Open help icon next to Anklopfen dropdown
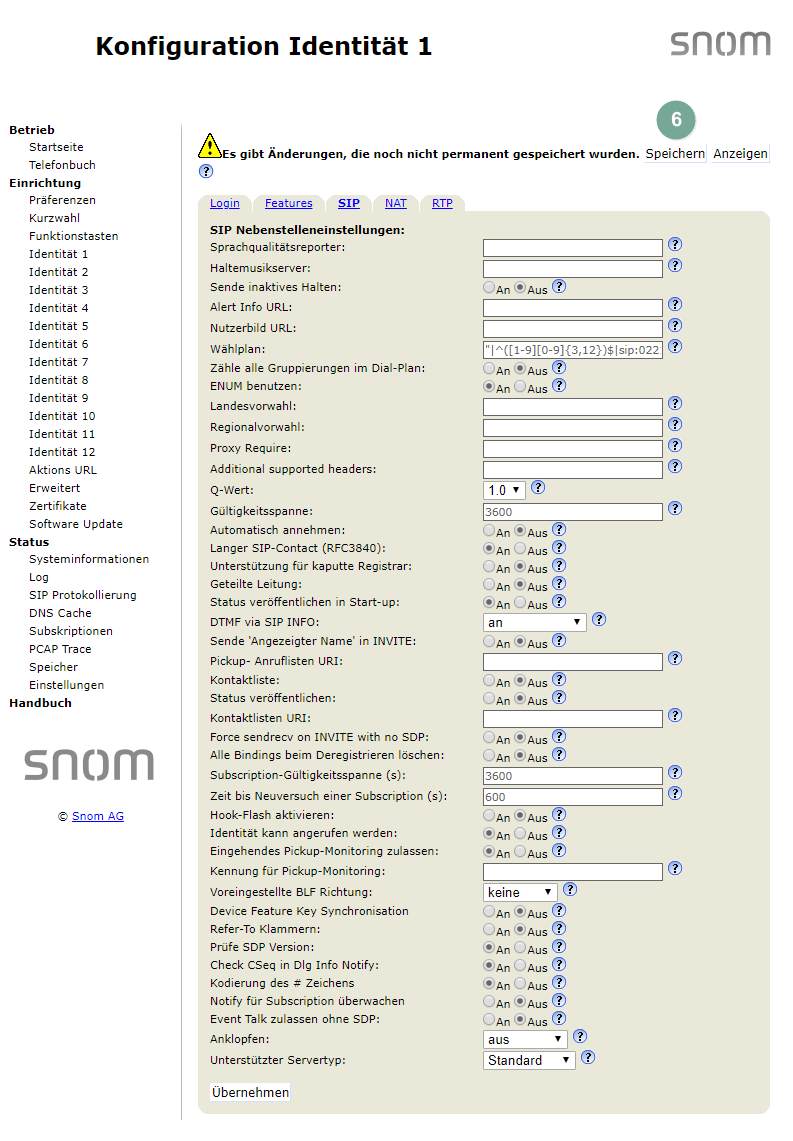Screen dimensions: 793x1141 pyautogui.click(x=580, y=1037)
